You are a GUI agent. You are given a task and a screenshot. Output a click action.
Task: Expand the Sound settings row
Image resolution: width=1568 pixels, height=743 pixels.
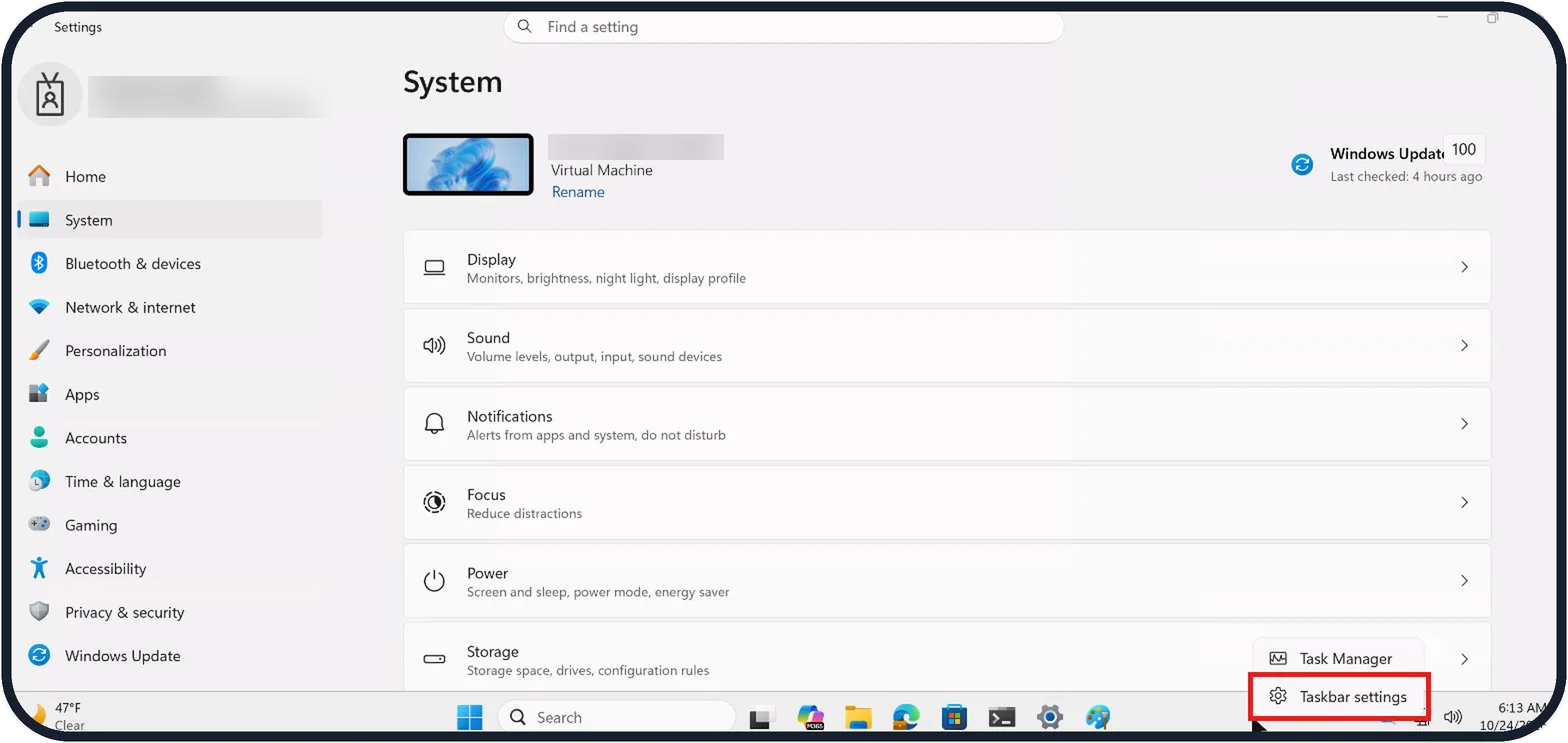tap(947, 345)
